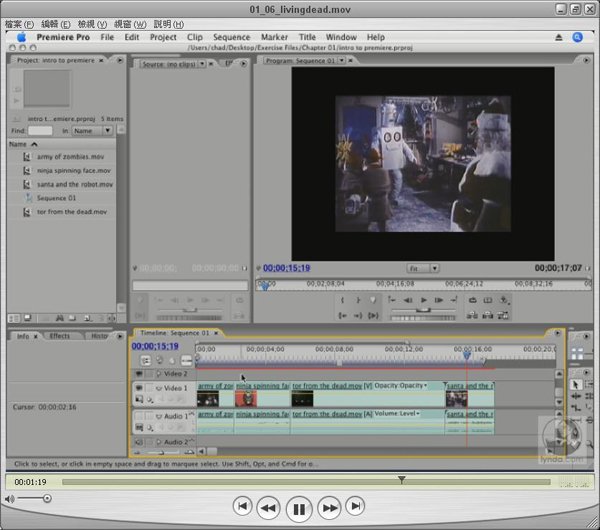600x530 pixels.
Task: Pause QuickTime playback
Action: click(299, 509)
